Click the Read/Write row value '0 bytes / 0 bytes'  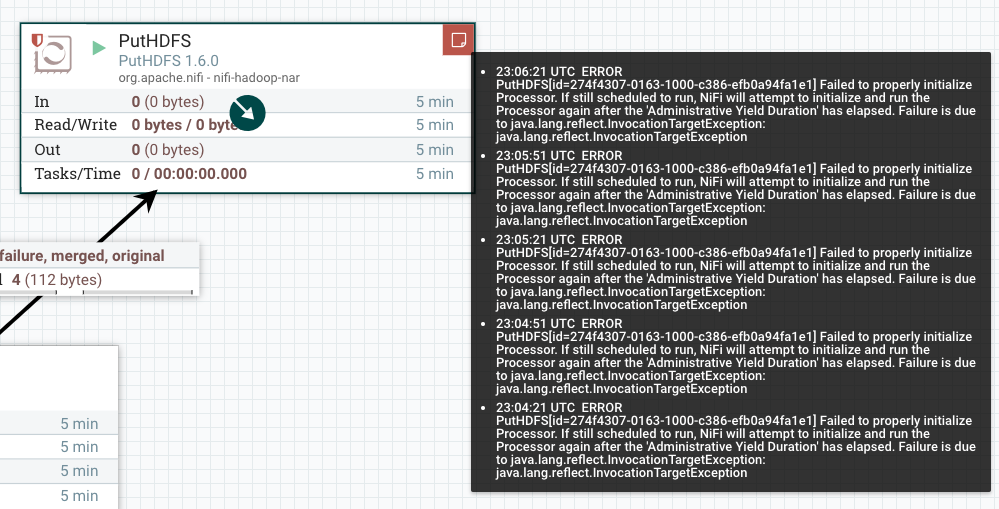[185, 125]
